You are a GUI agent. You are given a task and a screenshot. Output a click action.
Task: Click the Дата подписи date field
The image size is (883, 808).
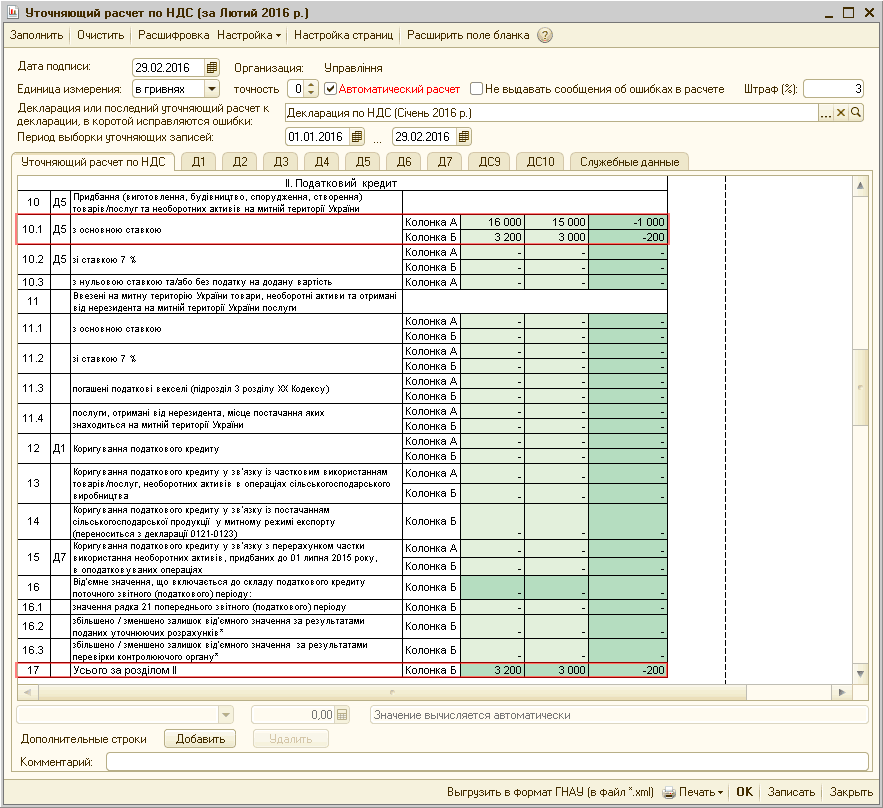(169, 68)
